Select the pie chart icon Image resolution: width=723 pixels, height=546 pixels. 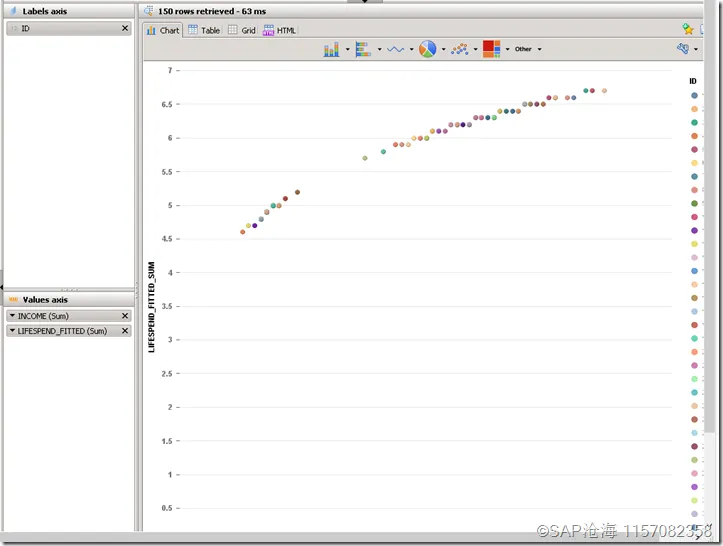coord(427,49)
